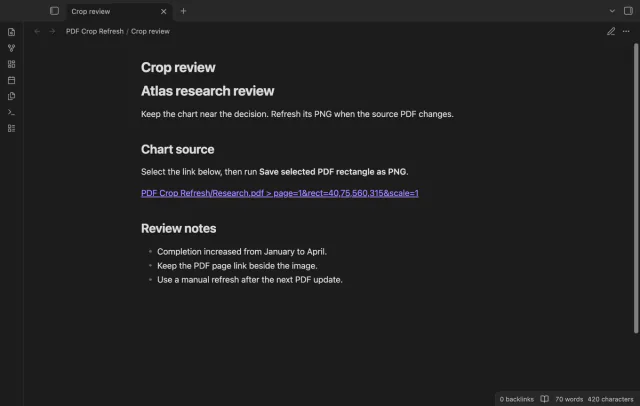Insert template using ribbon copy icon
This screenshot has height=406, width=640.
coord(11,96)
